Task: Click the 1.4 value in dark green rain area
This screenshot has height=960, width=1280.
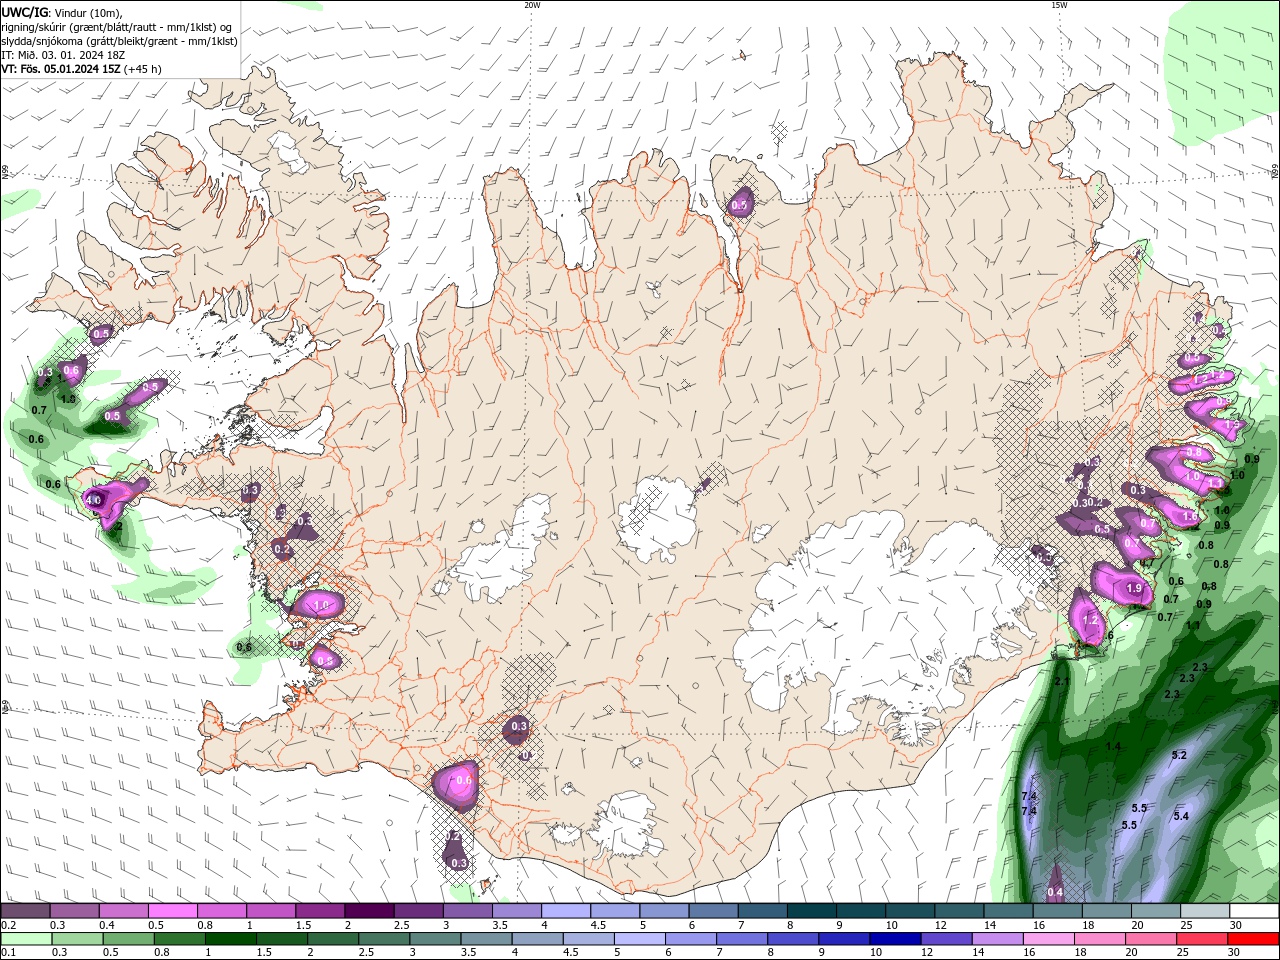Action: pos(1114,747)
